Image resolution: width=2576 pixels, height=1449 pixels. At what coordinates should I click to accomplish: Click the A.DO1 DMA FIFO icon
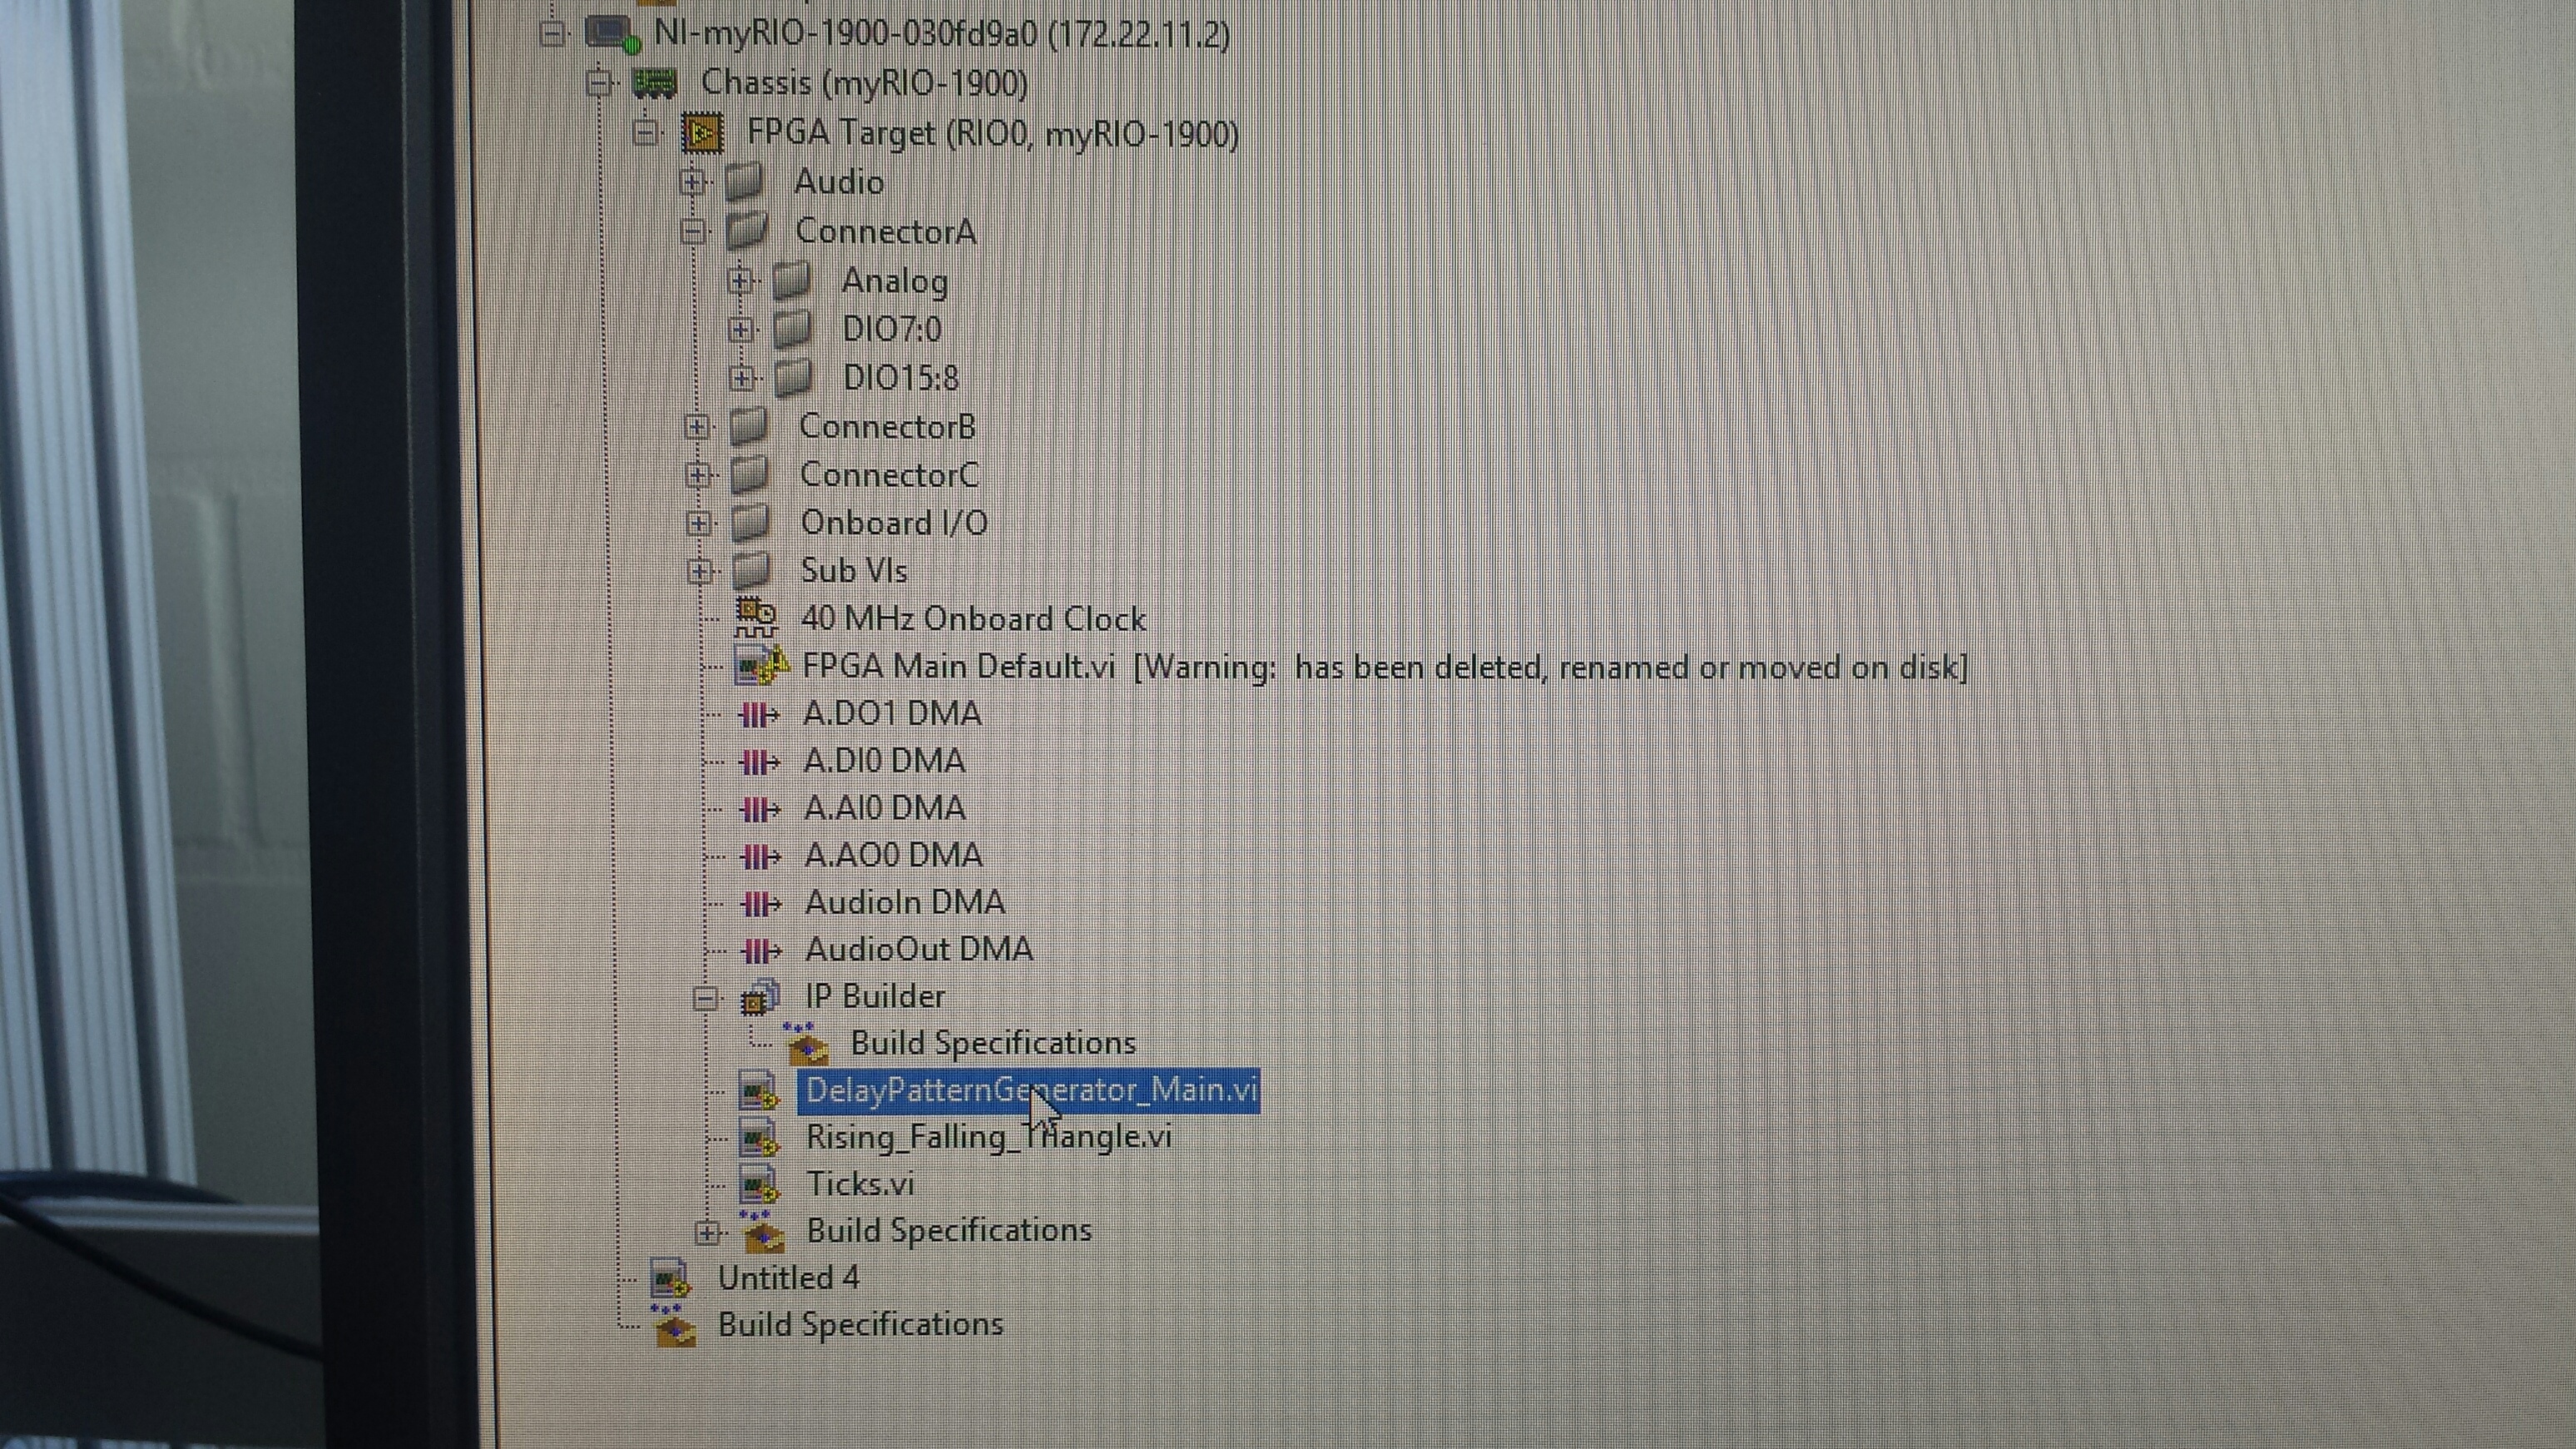pos(758,714)
